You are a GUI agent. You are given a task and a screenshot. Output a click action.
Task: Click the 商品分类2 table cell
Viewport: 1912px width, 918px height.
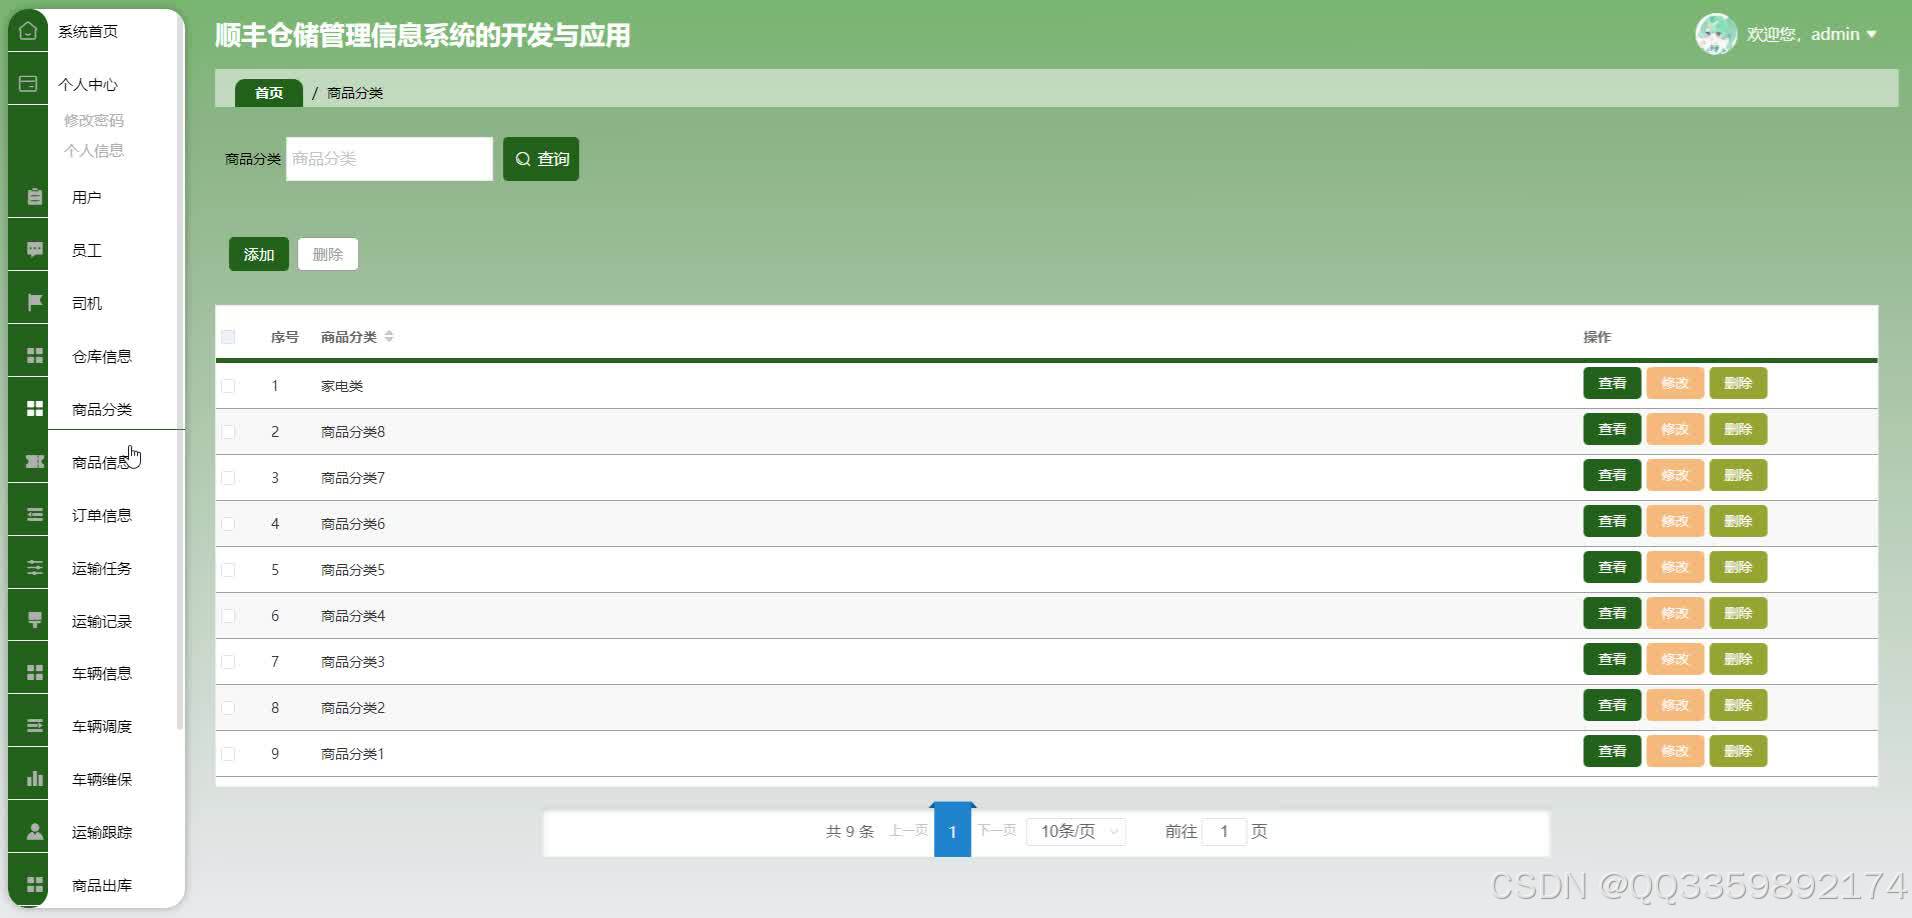pos(353,708)
